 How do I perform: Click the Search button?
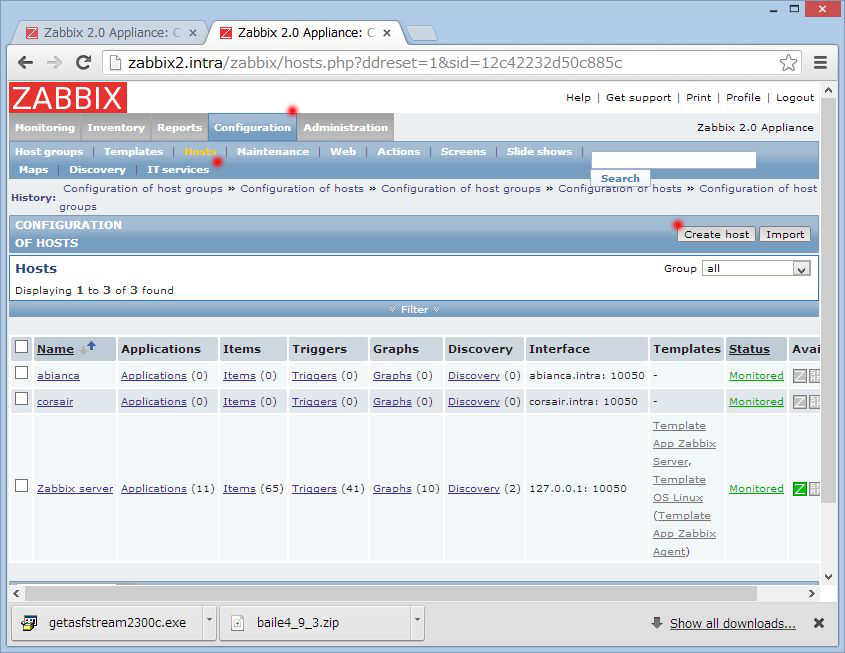(x=620, y=178)
